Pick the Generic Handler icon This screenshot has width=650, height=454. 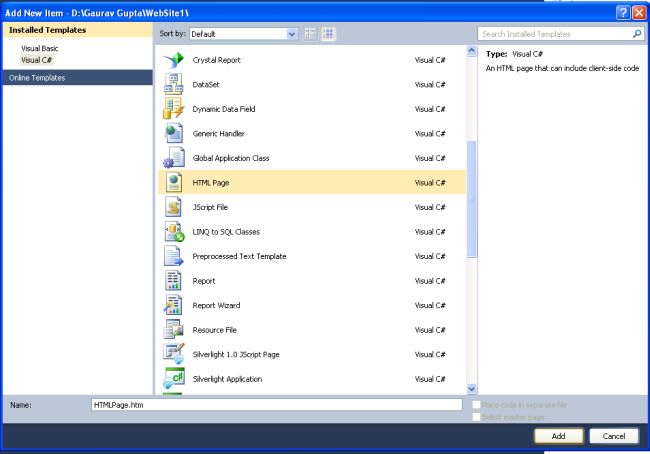[174, 133]
